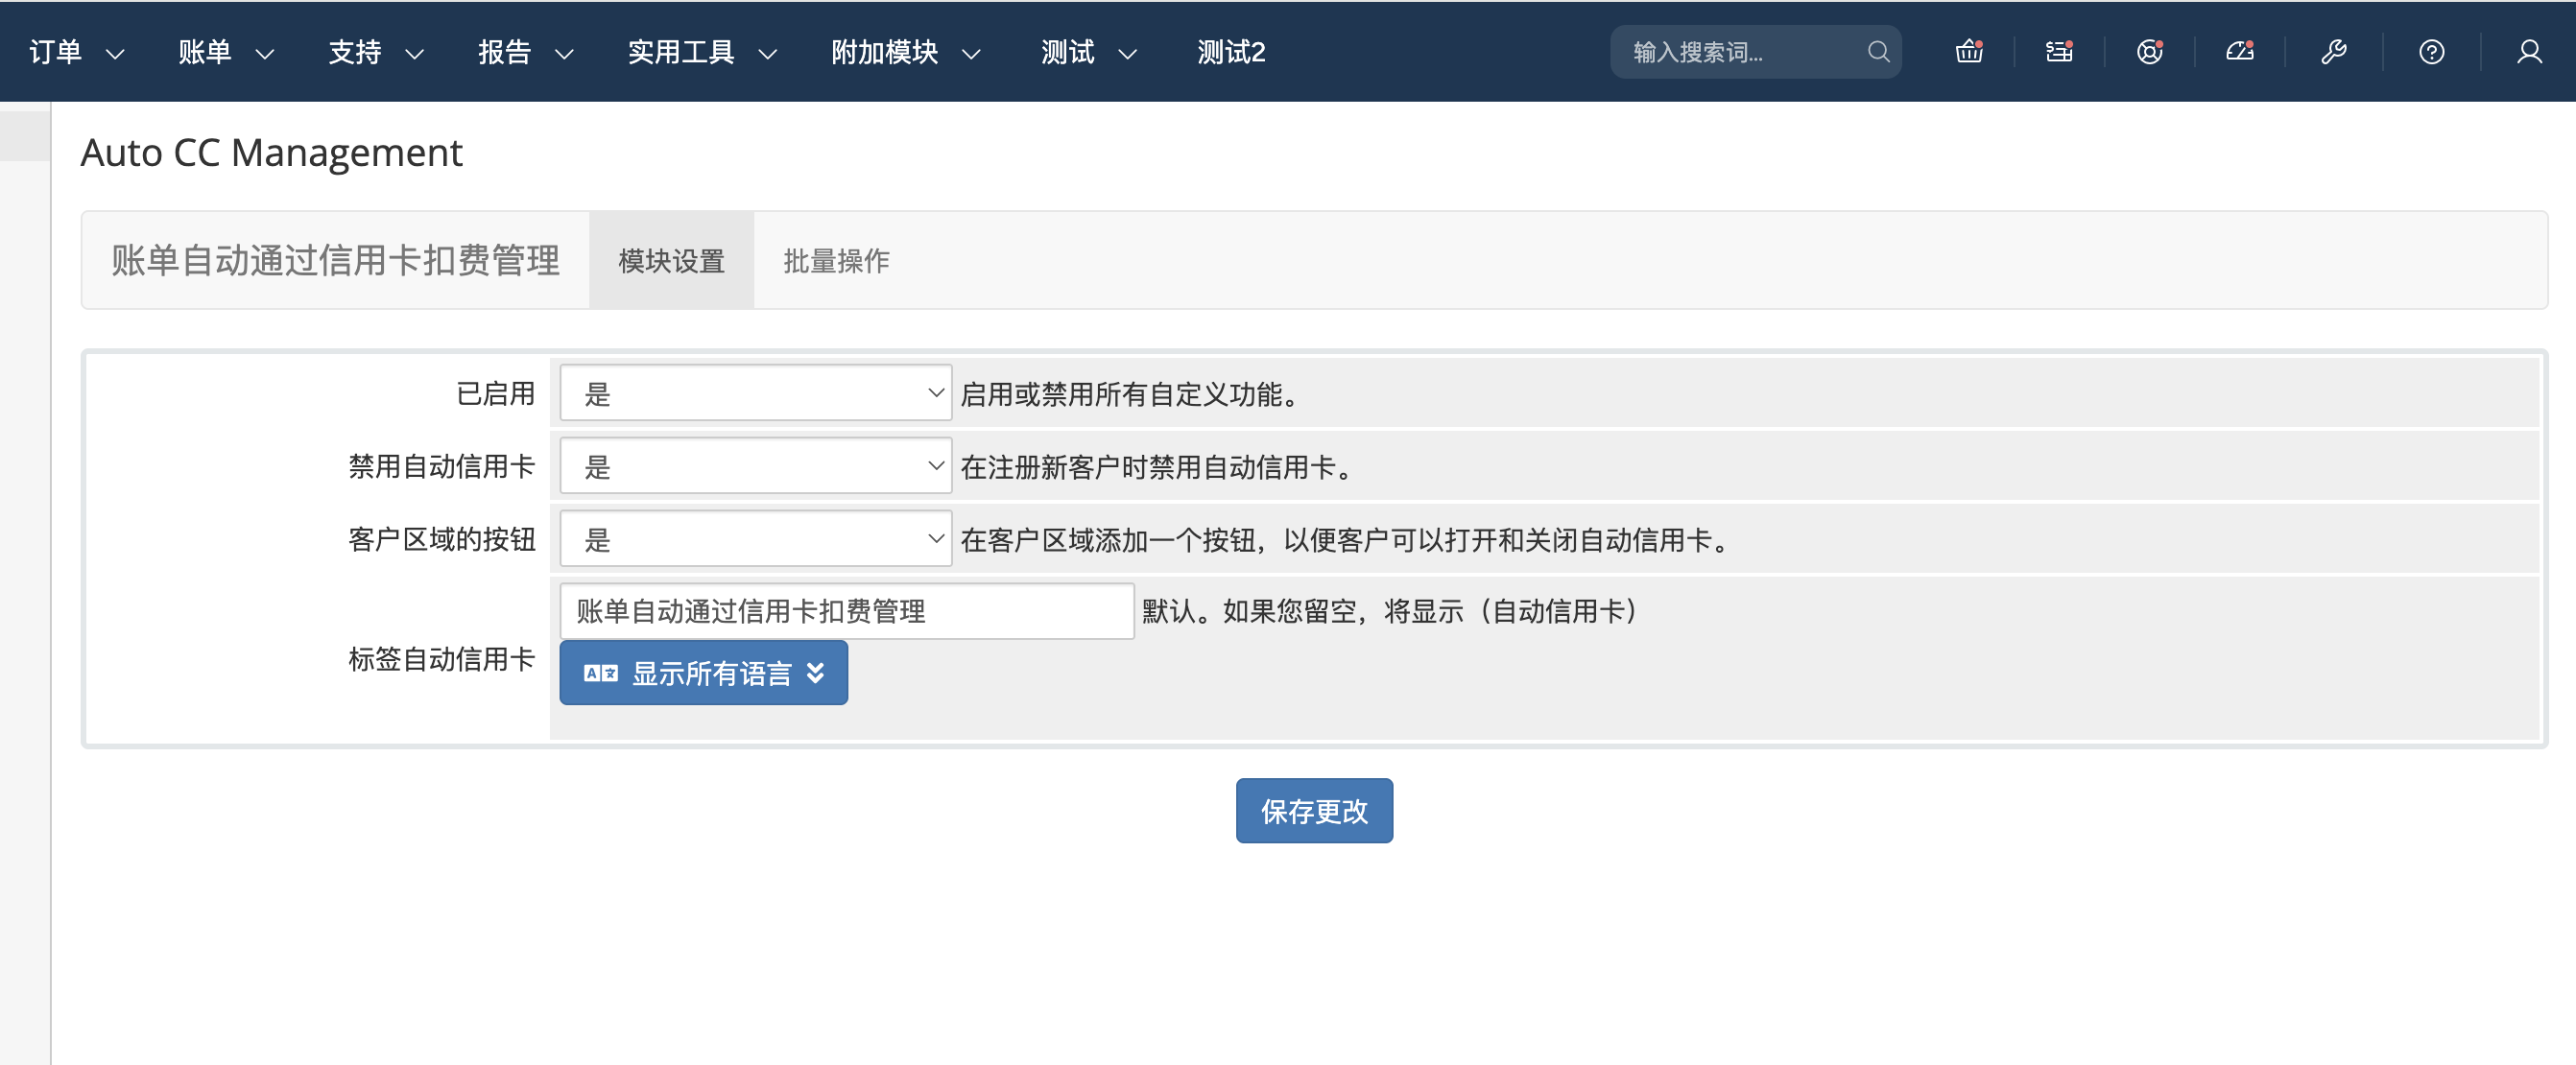Open the 客户区域的按钮 dropdown
Image resolution: width=2576 pixels, height=1065 pixels.
(755, 539)
